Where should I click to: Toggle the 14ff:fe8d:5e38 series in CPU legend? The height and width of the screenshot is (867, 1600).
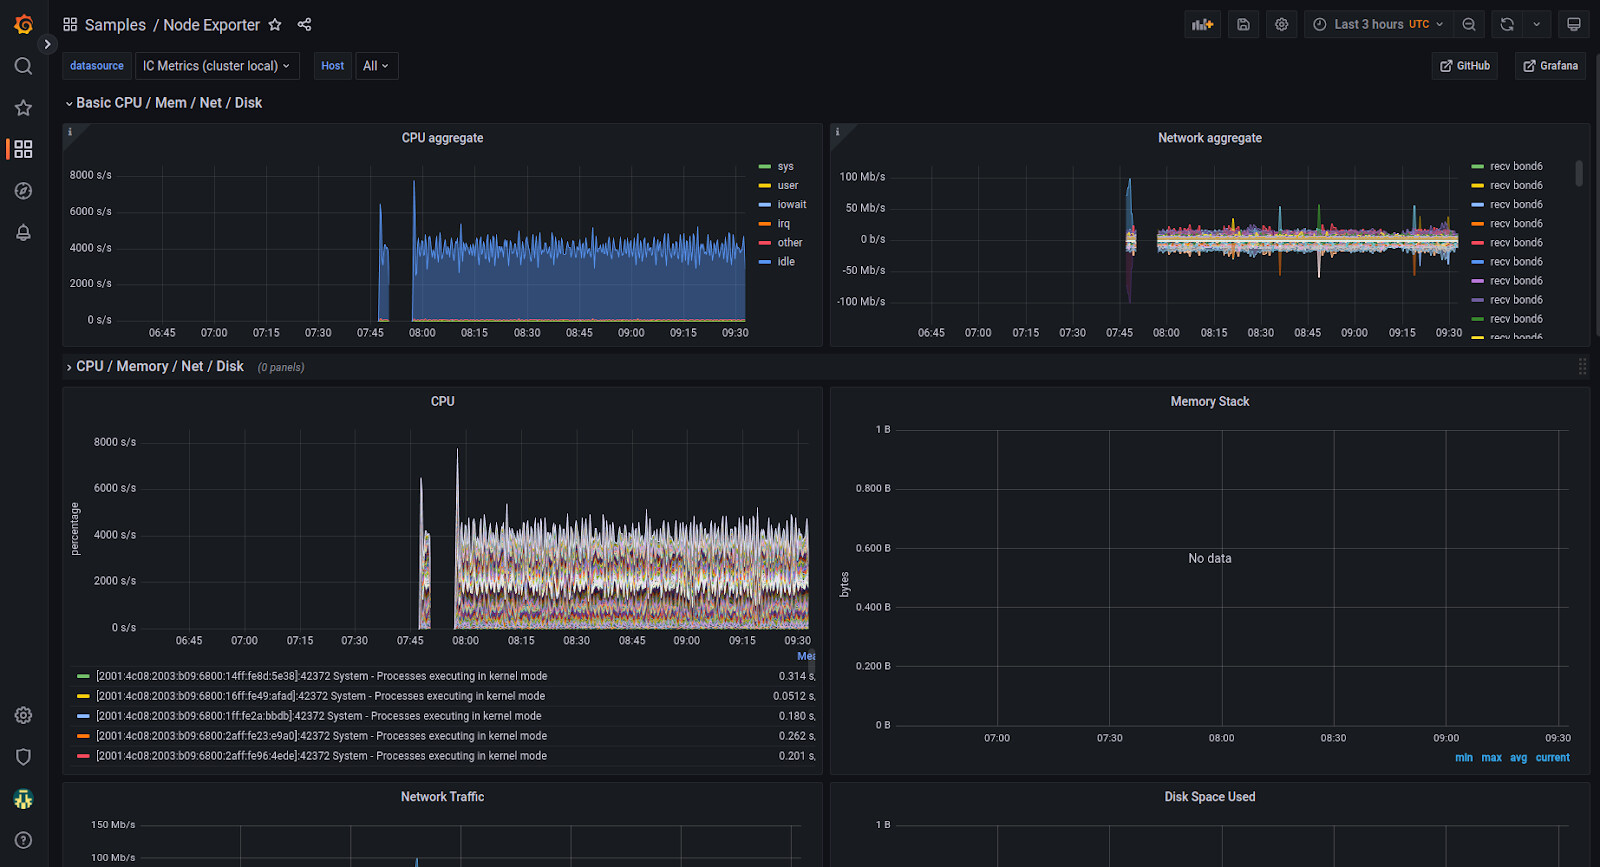point(321,676)
